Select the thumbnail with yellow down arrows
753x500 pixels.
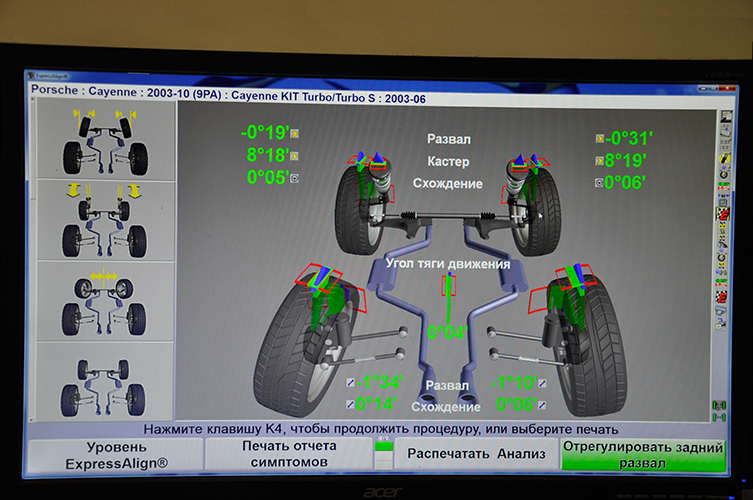coord(106,220)
